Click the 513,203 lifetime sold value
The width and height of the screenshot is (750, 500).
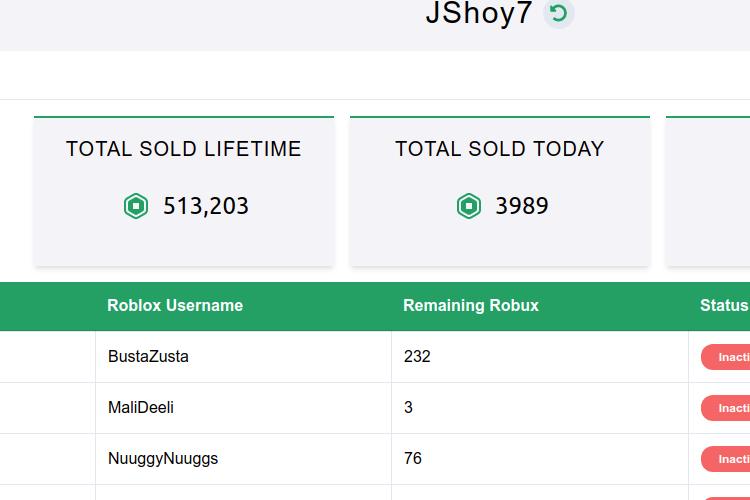(x=206, y=206)
